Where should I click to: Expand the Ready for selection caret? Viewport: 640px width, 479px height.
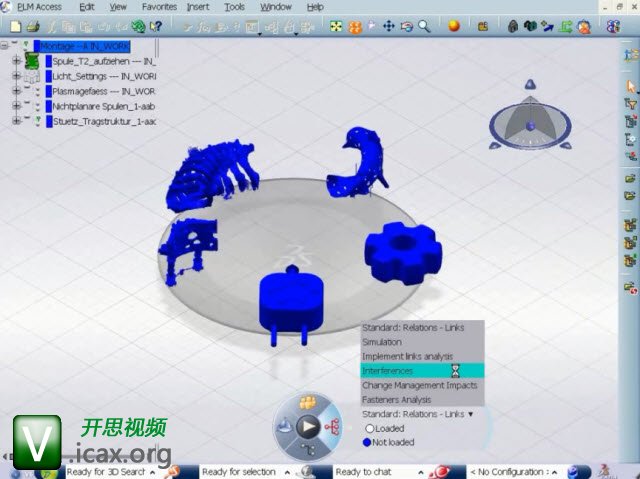287,472
